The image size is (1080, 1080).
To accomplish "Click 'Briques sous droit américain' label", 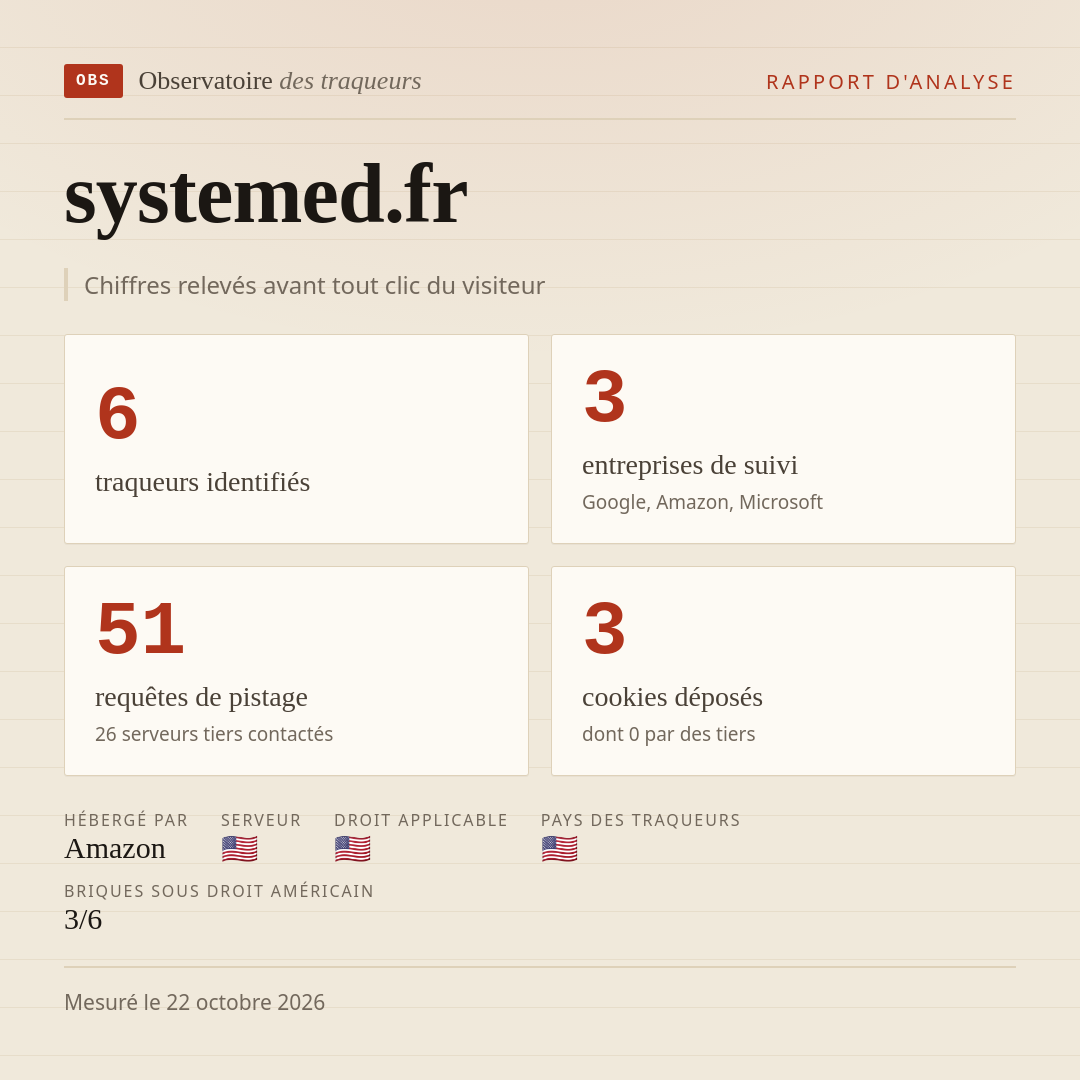I will [x=219, y=891].
